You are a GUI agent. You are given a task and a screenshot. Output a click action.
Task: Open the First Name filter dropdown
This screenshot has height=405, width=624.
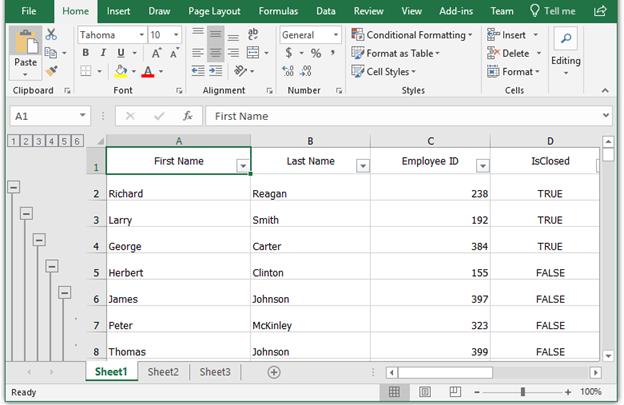point(243,166)
